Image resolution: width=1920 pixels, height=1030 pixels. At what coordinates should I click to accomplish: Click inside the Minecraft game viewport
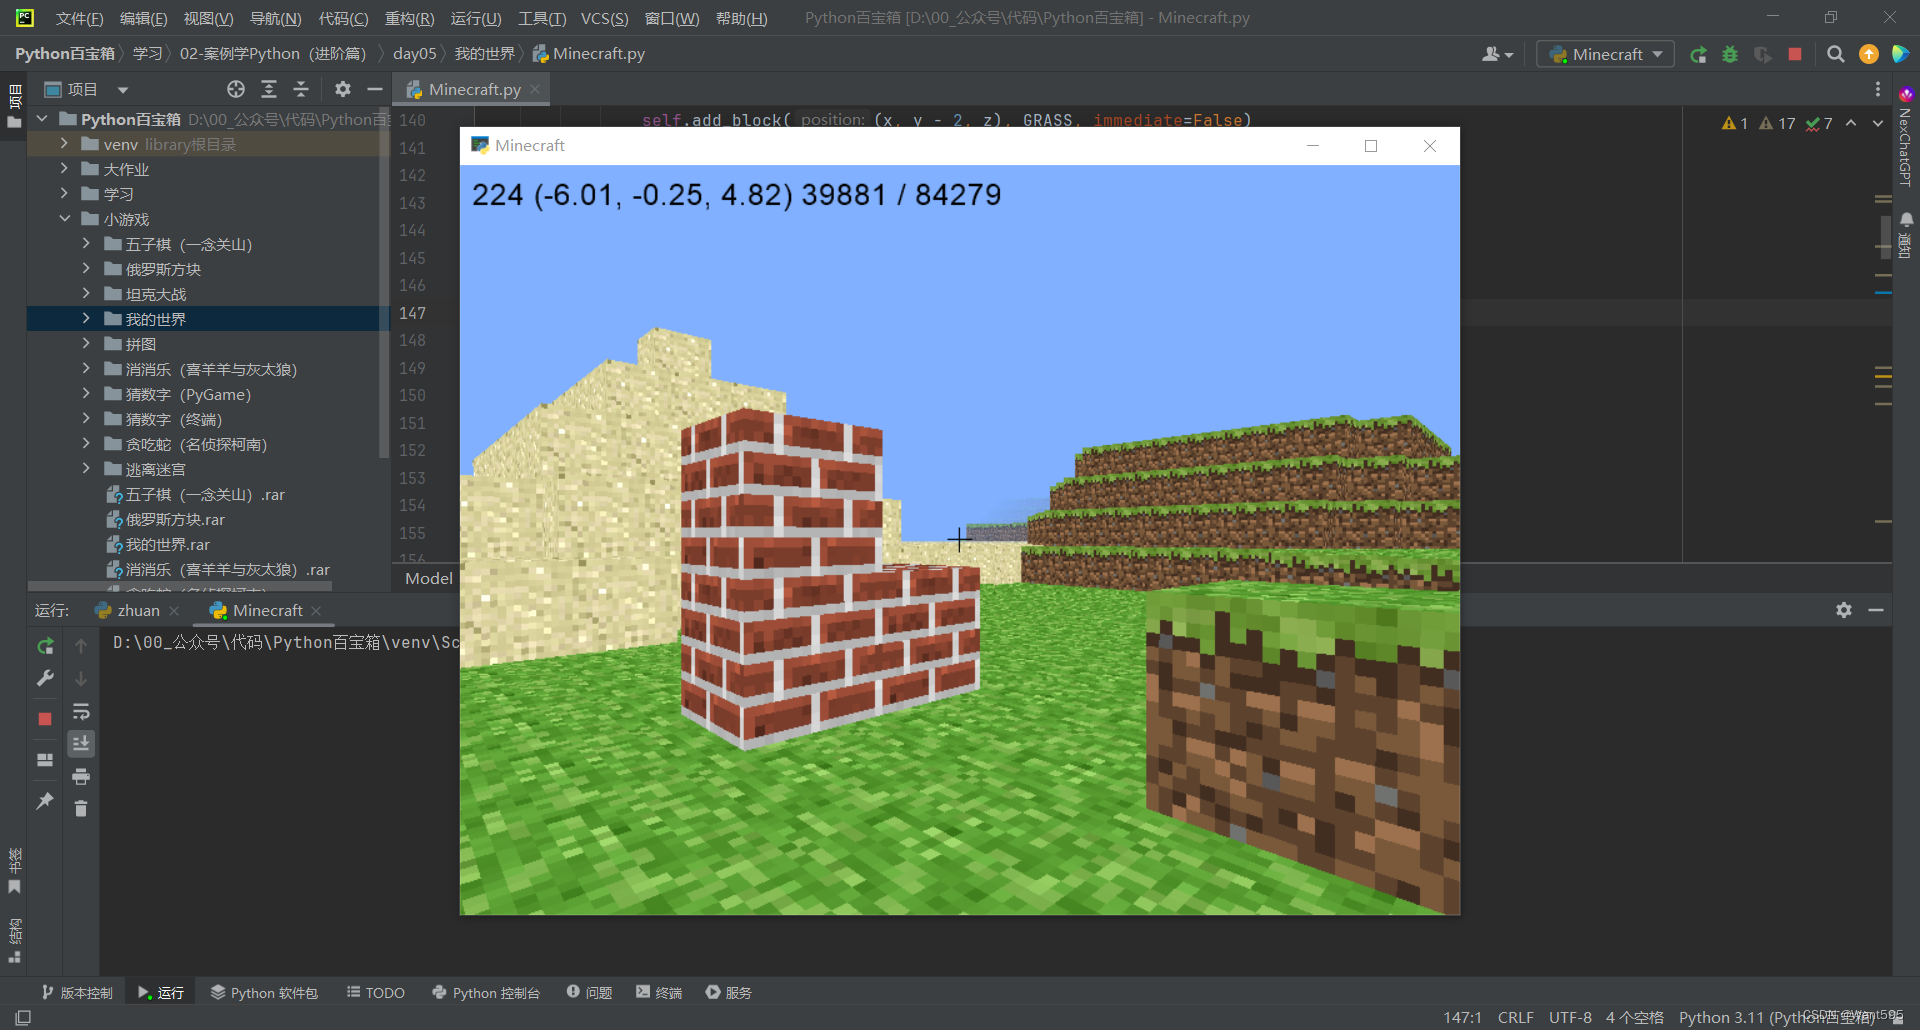point(959,540)
